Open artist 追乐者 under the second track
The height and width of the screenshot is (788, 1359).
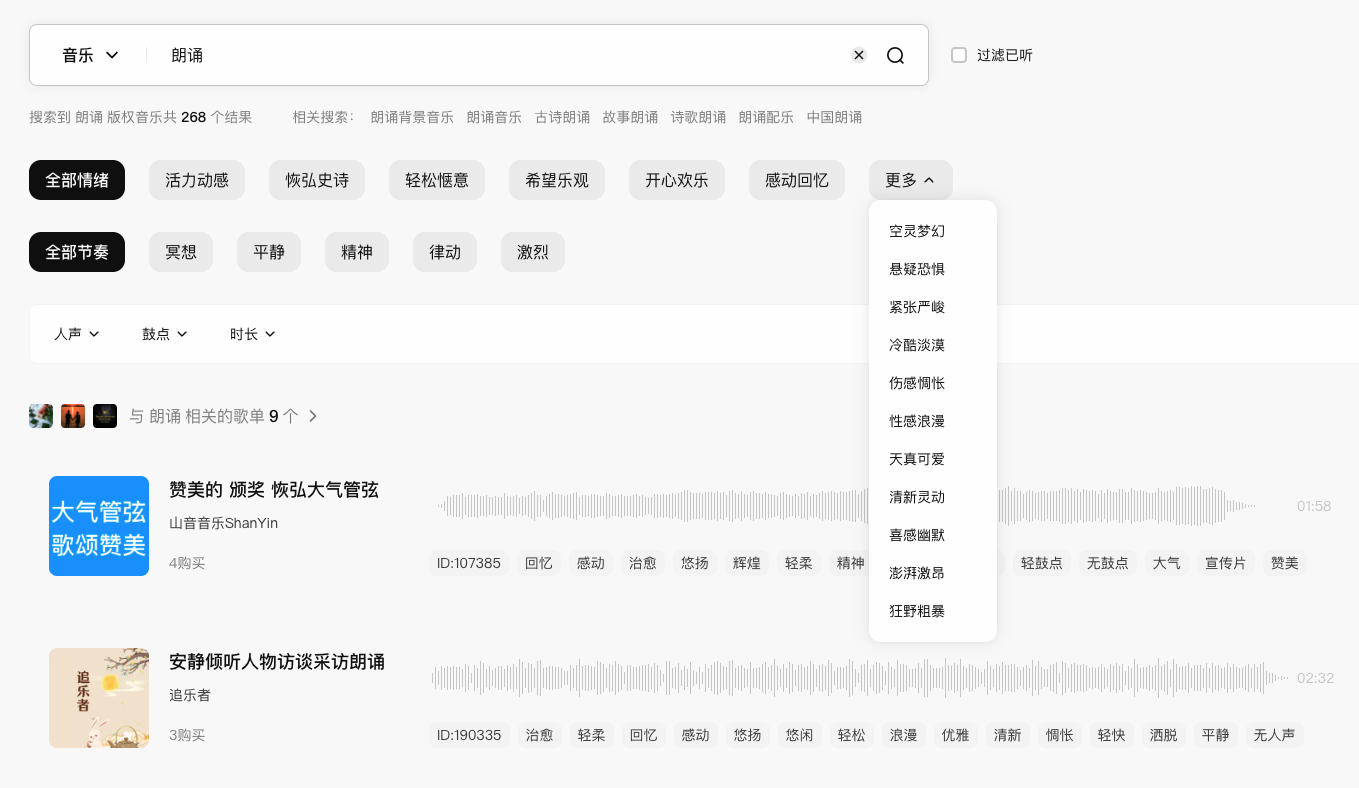click(190, 695)
